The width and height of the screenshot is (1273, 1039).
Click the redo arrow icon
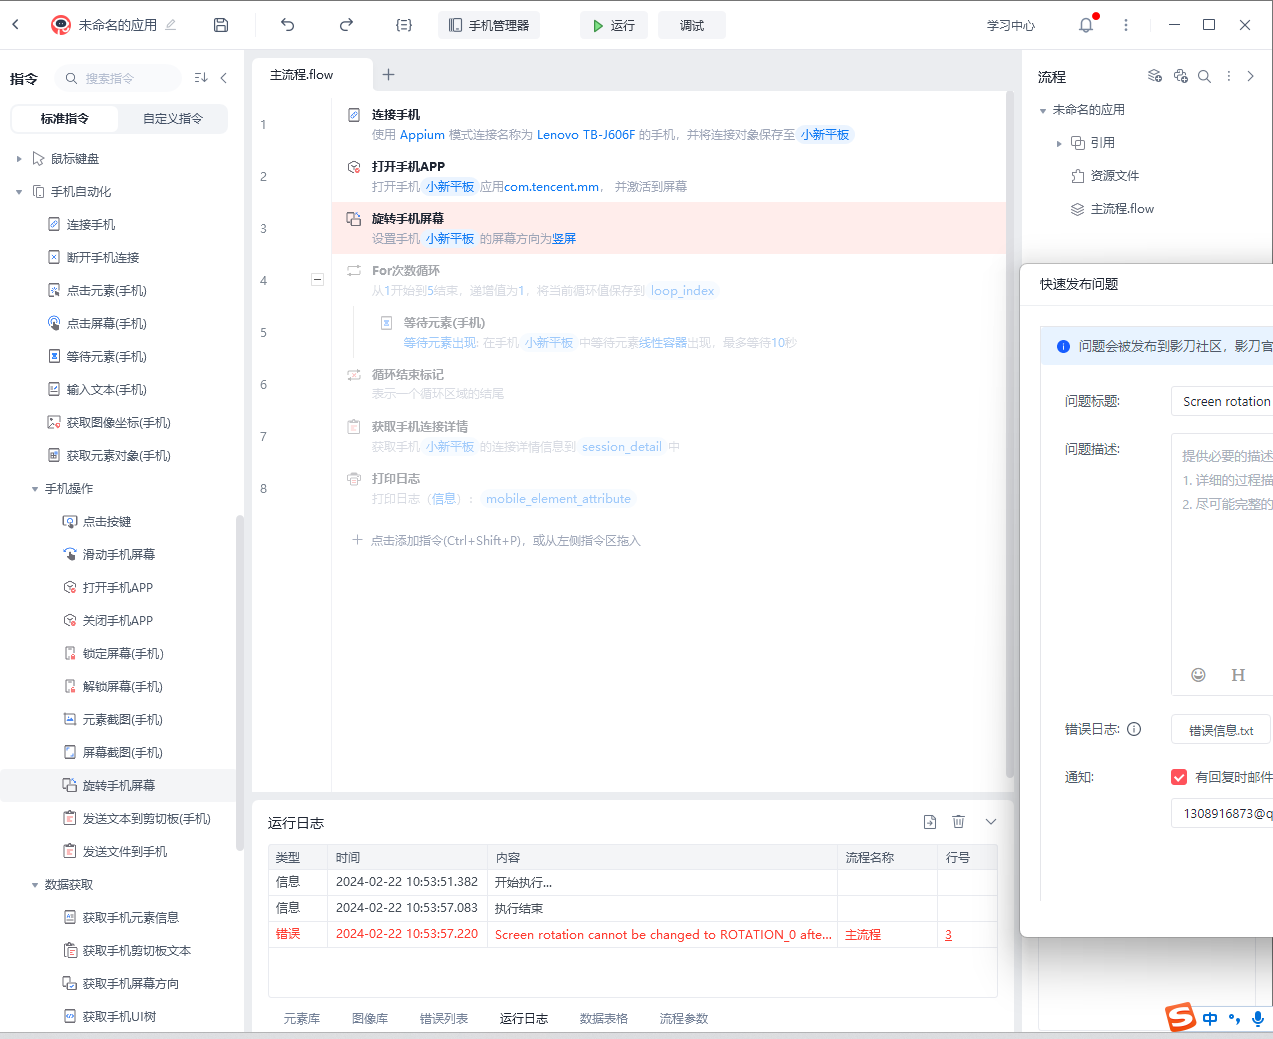346,25
